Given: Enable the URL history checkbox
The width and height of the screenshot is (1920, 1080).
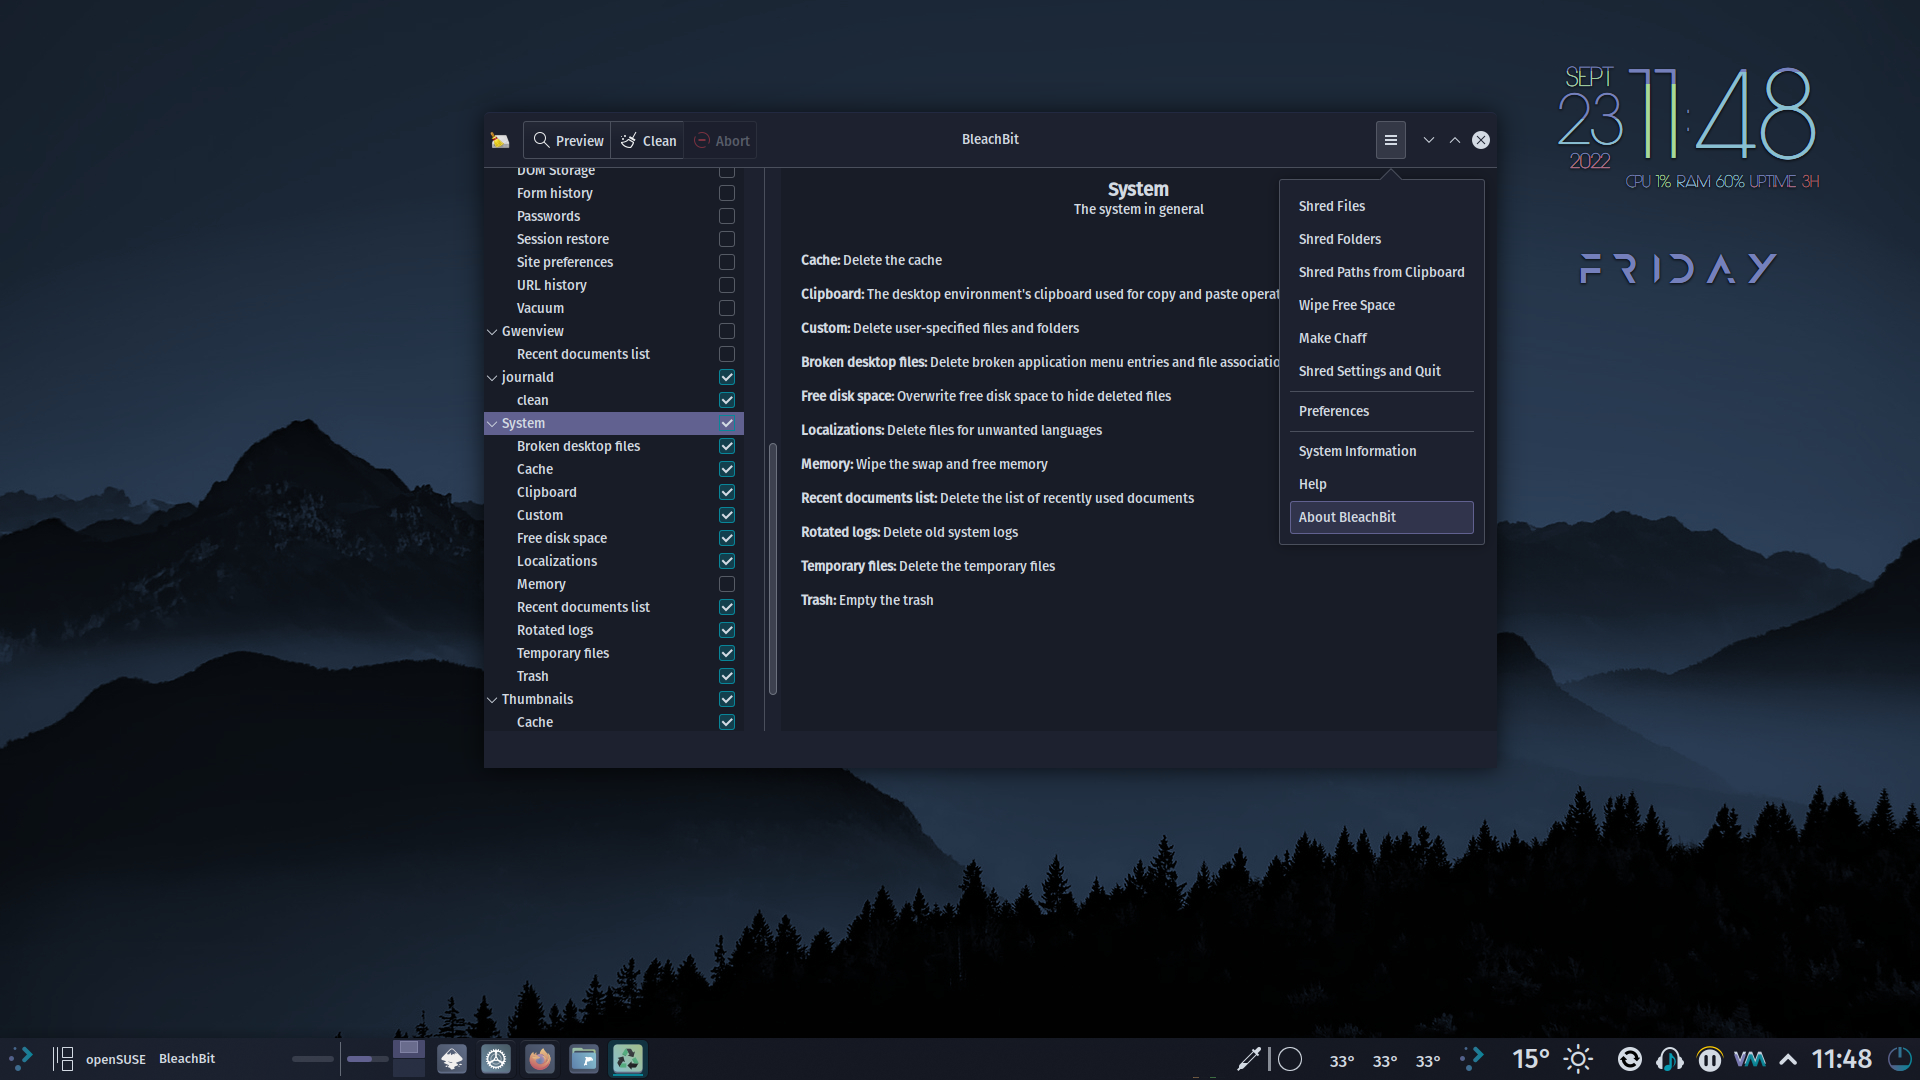Looking at the screenshot, I should 727,285.
